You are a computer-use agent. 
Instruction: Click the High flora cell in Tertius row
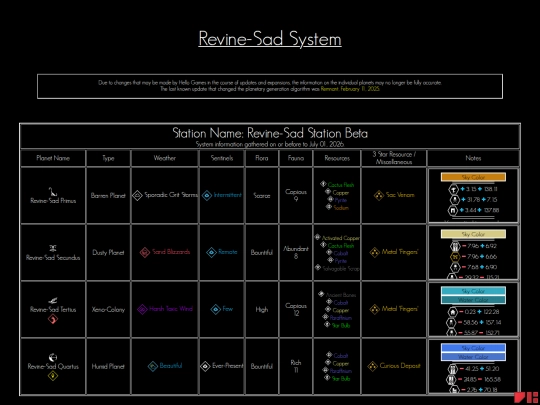click(262, 310)
